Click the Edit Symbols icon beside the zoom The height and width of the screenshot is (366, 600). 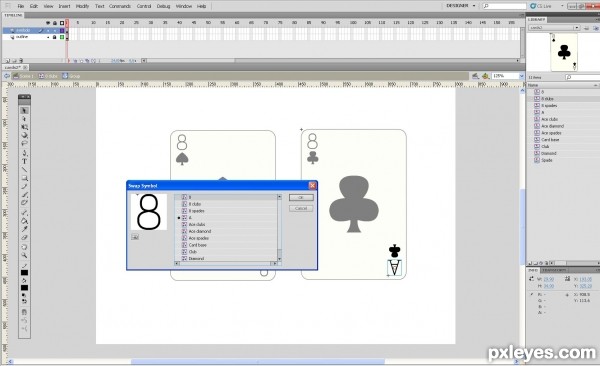point(485,76)
